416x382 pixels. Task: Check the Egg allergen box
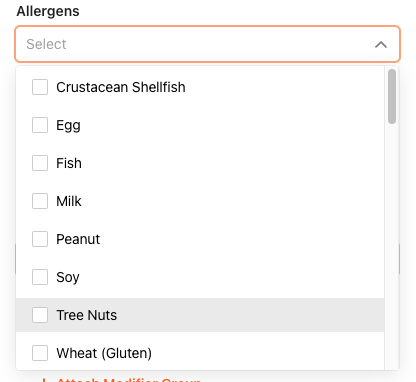click(x=40, y=125)
